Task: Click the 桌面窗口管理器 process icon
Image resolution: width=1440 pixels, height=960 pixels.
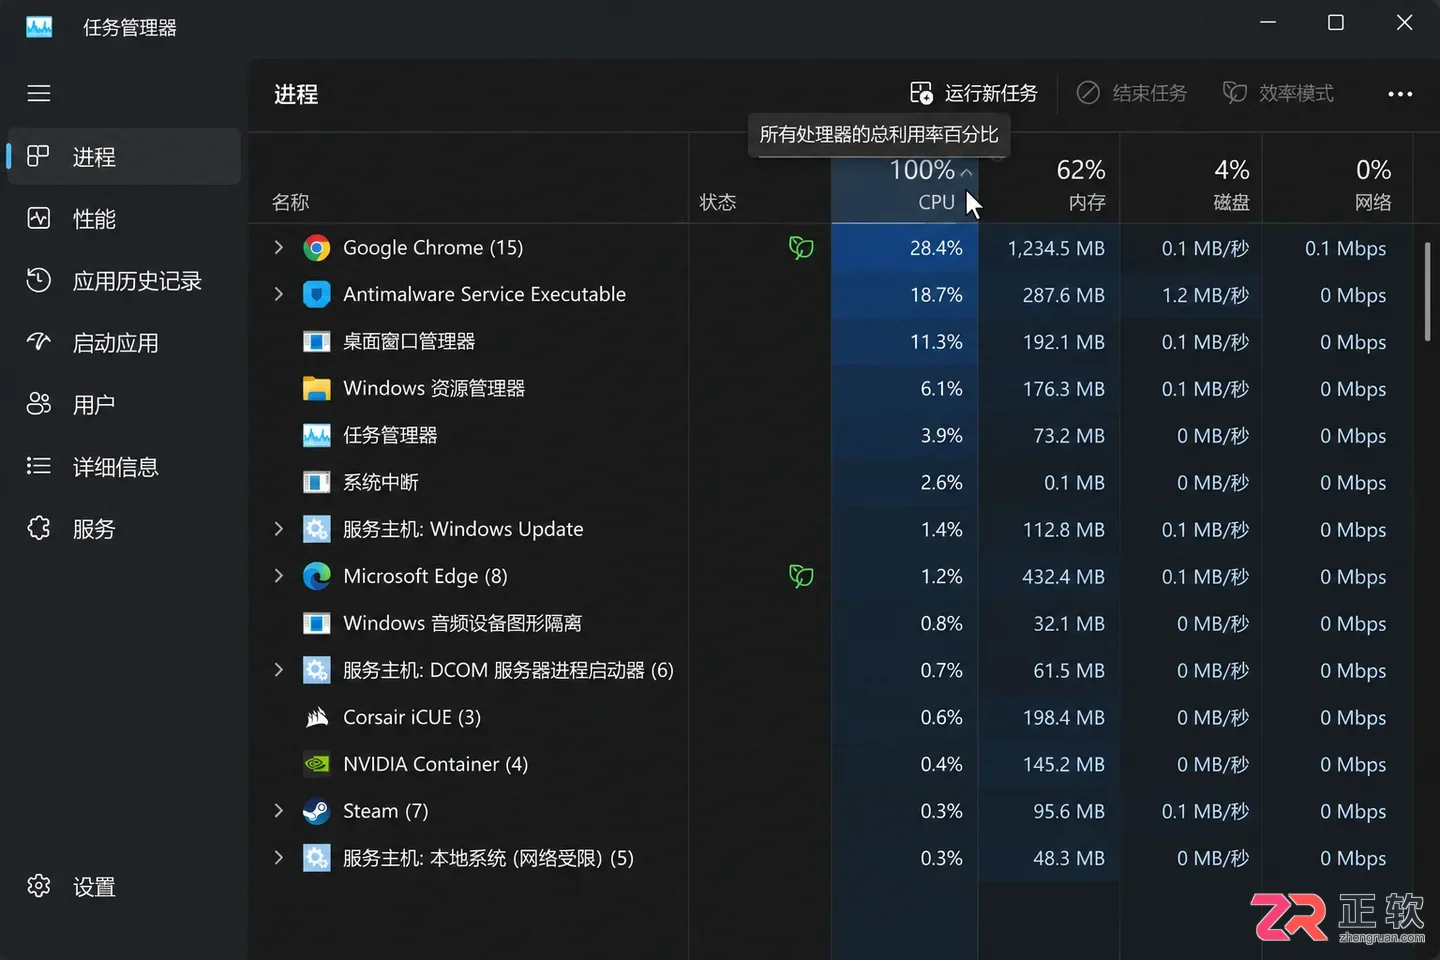Action: coord(317,342)
